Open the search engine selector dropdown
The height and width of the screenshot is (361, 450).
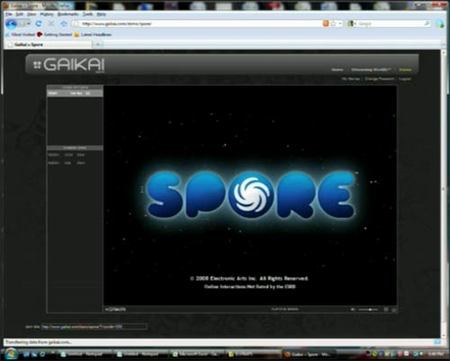[x=351, y=24]
